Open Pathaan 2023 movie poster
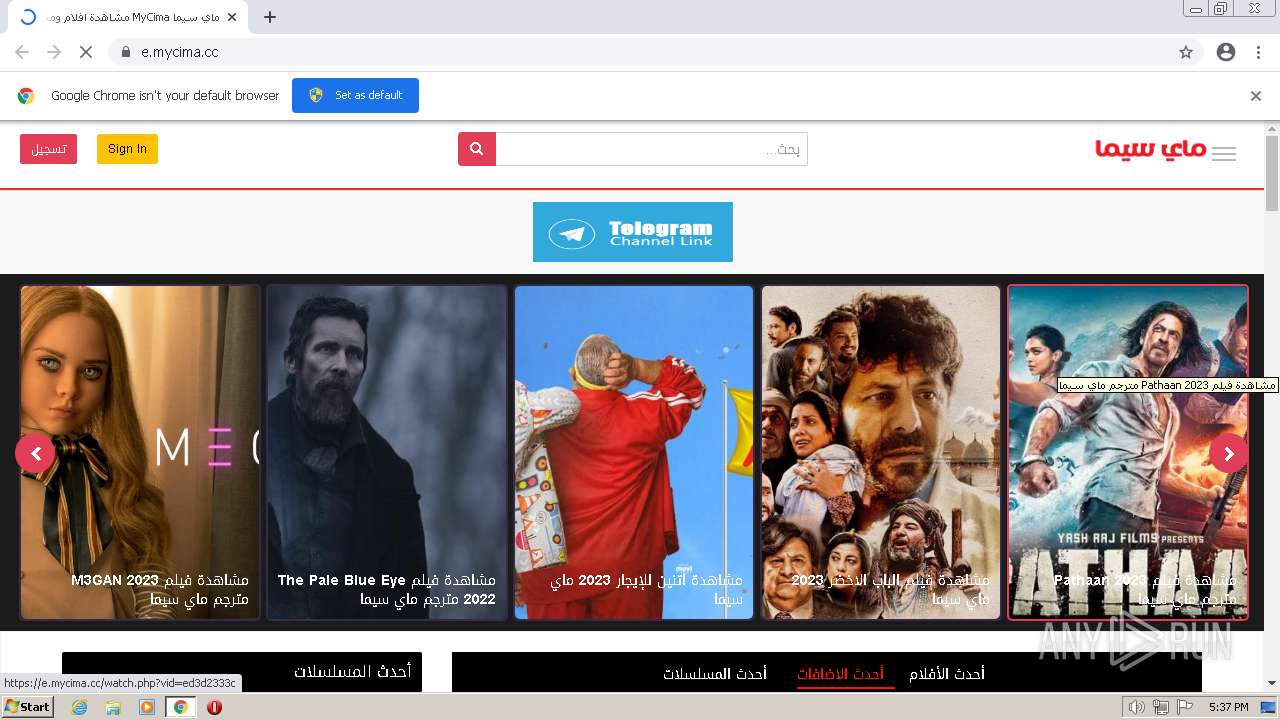 (1128, 453)
